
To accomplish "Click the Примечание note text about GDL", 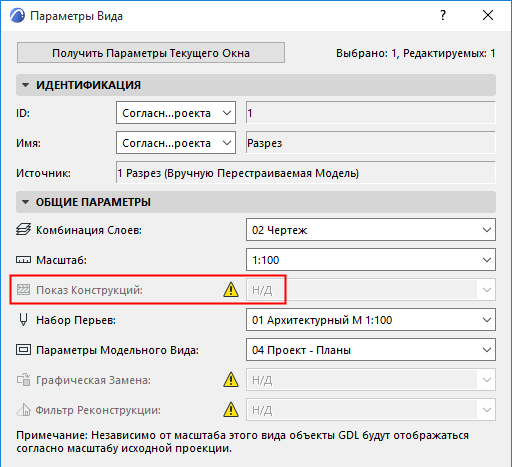I will click(242, 442).
